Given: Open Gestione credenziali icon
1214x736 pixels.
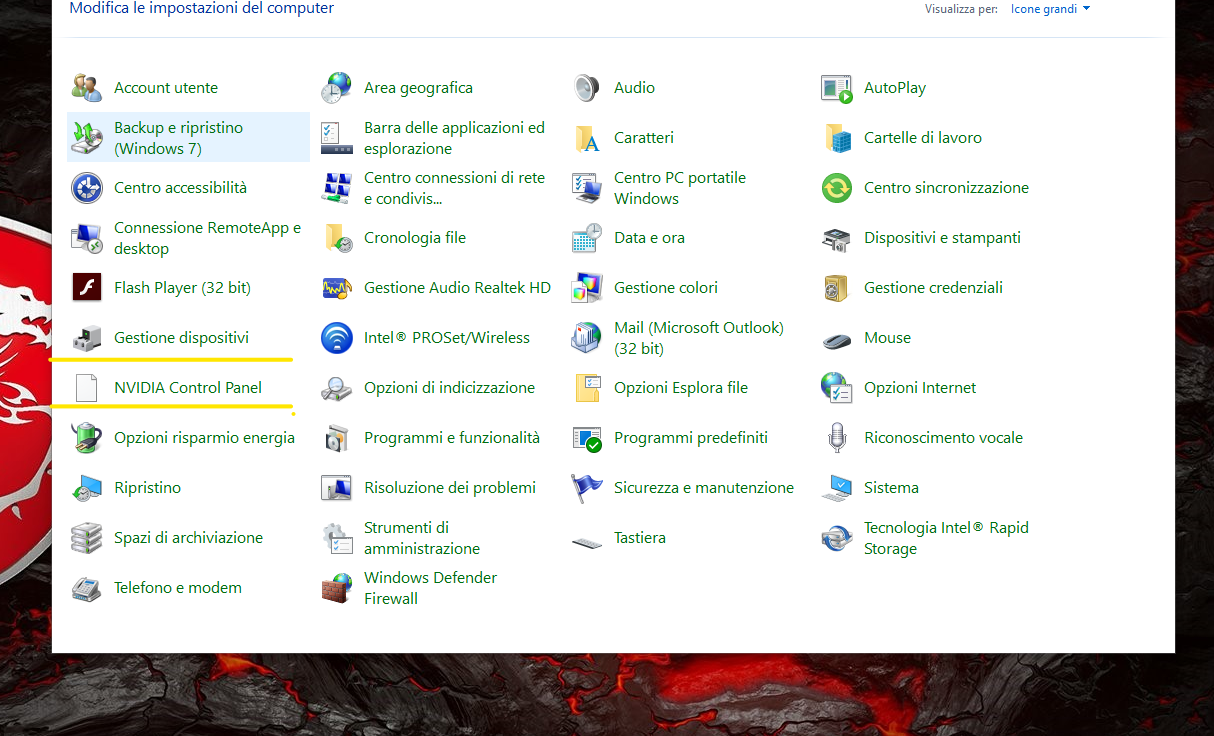Looking at the screenshot, I should pos(837,288).
